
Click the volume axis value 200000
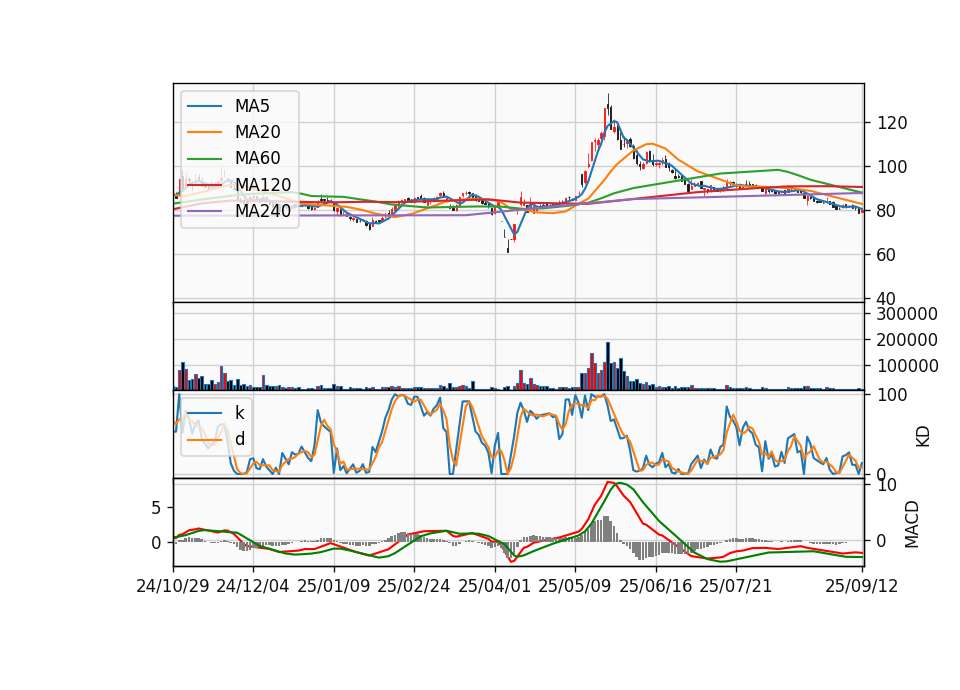point(907,340)
